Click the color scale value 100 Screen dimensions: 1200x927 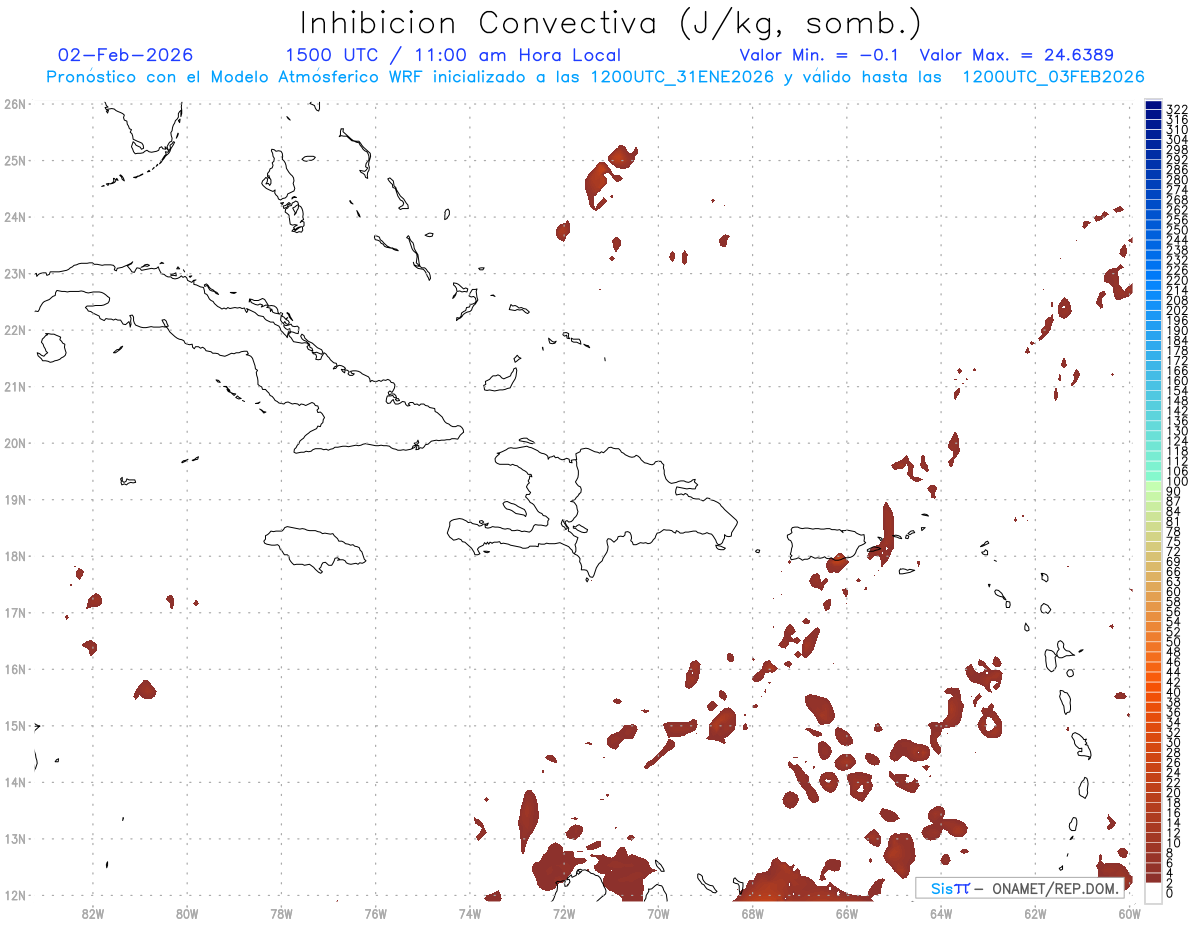pos(1176,481)
